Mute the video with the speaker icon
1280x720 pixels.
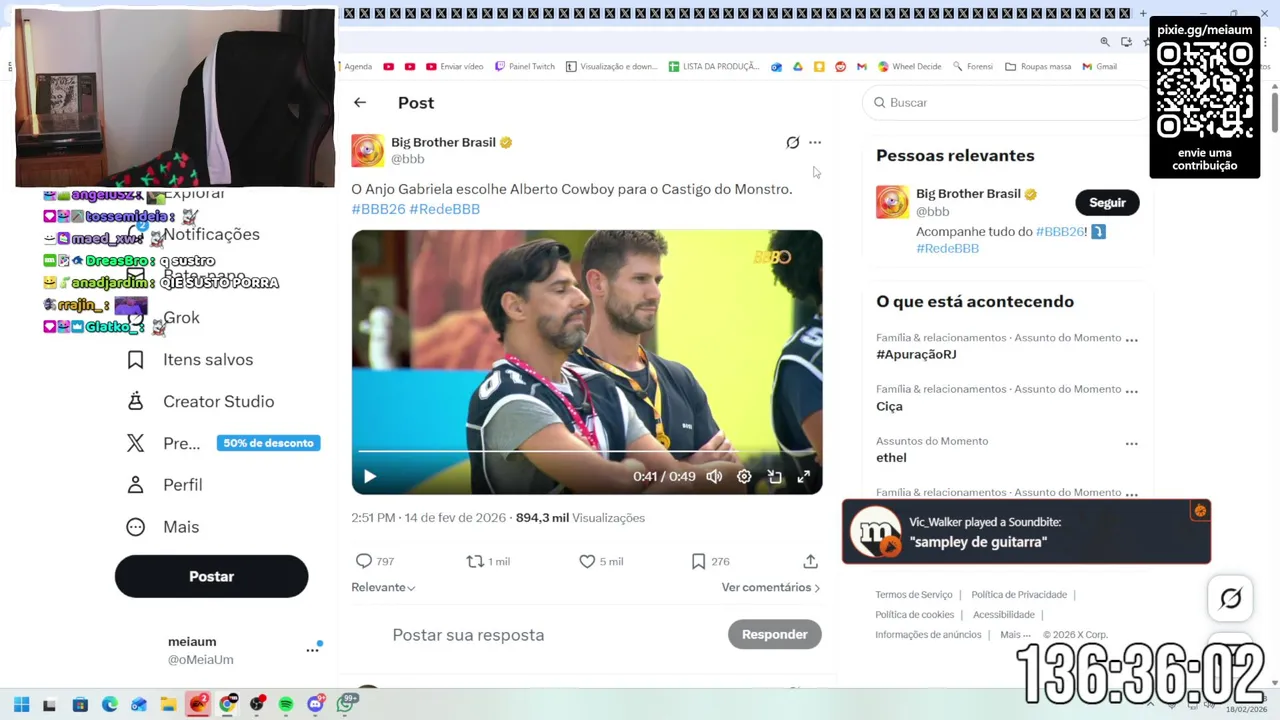714,477
